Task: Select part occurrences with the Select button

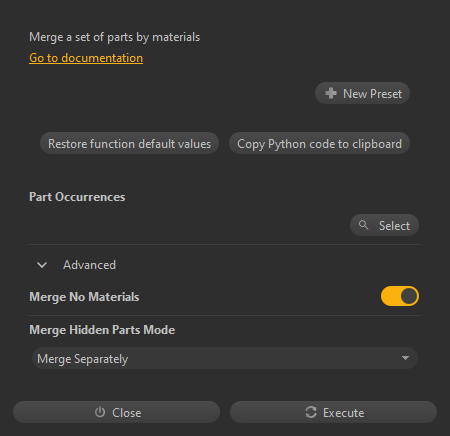Action: coord(384,225)
